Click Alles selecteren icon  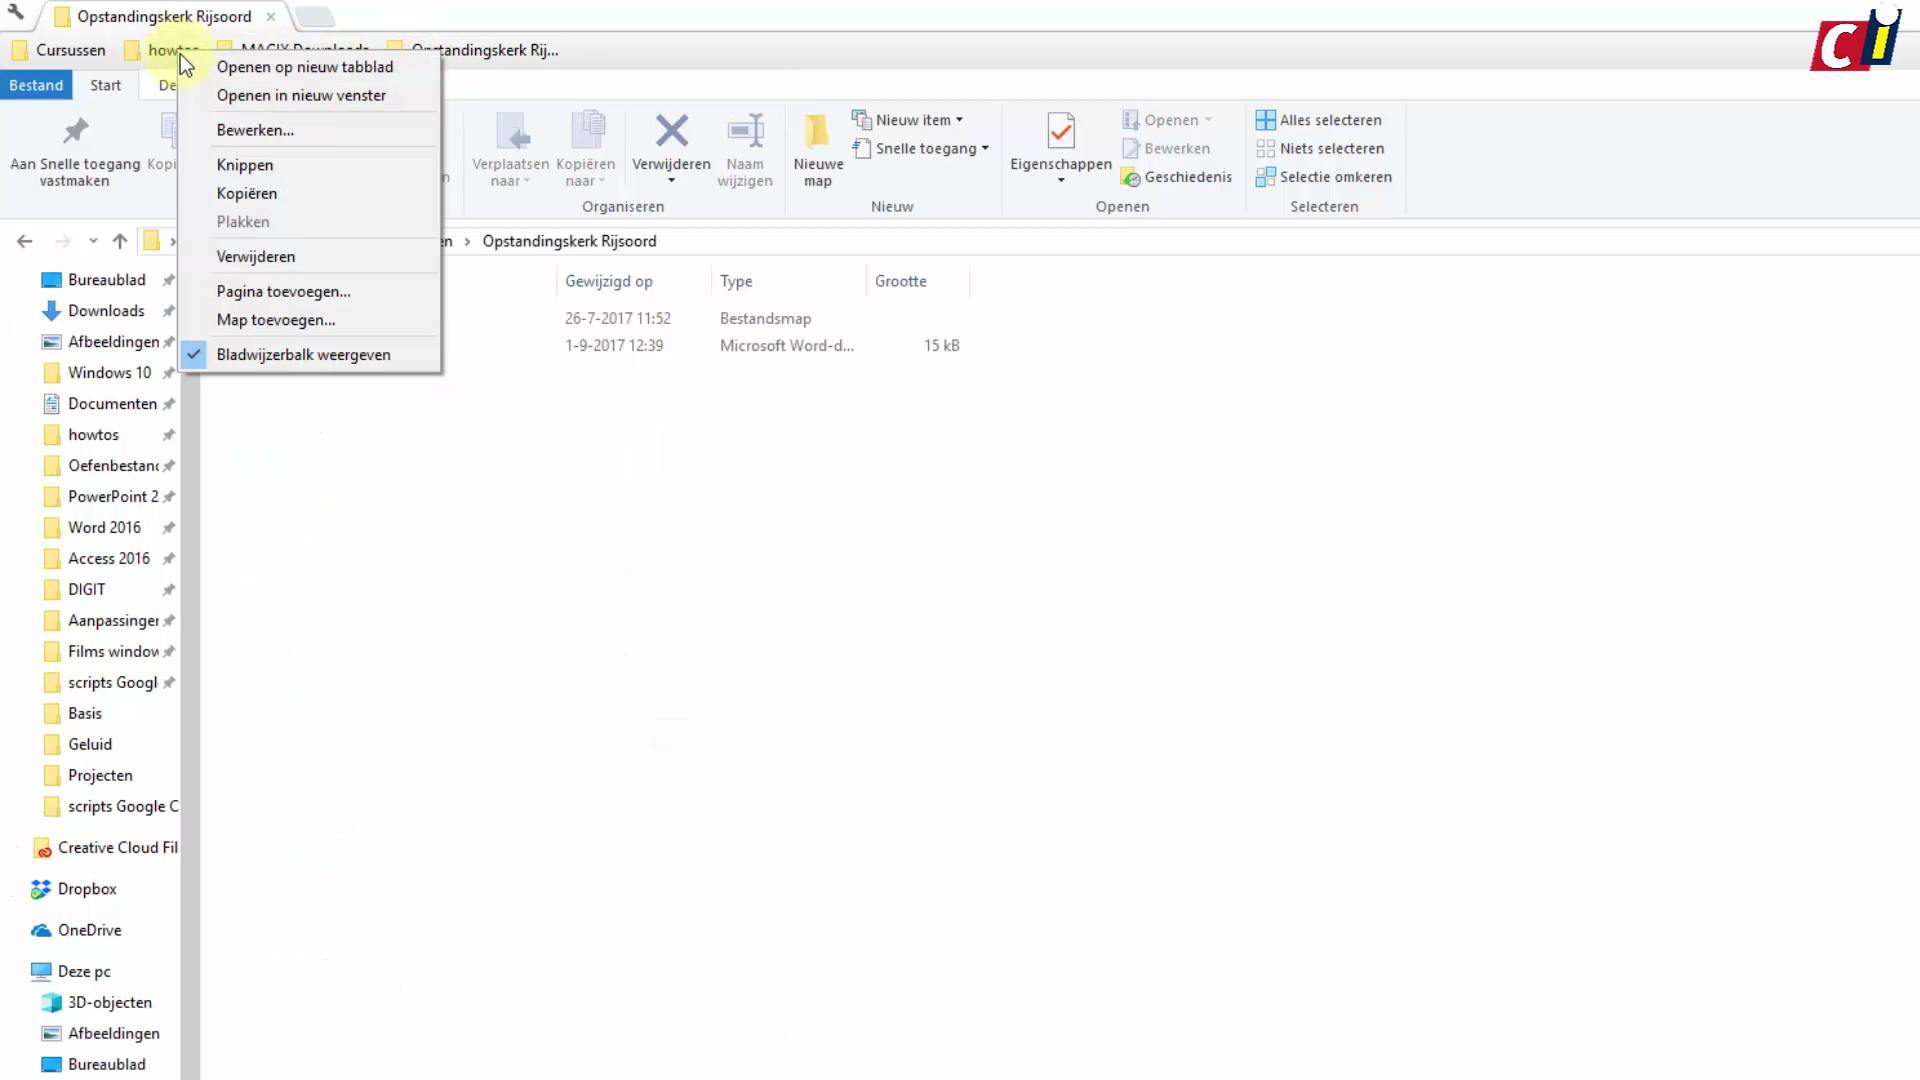(1265, 120)
